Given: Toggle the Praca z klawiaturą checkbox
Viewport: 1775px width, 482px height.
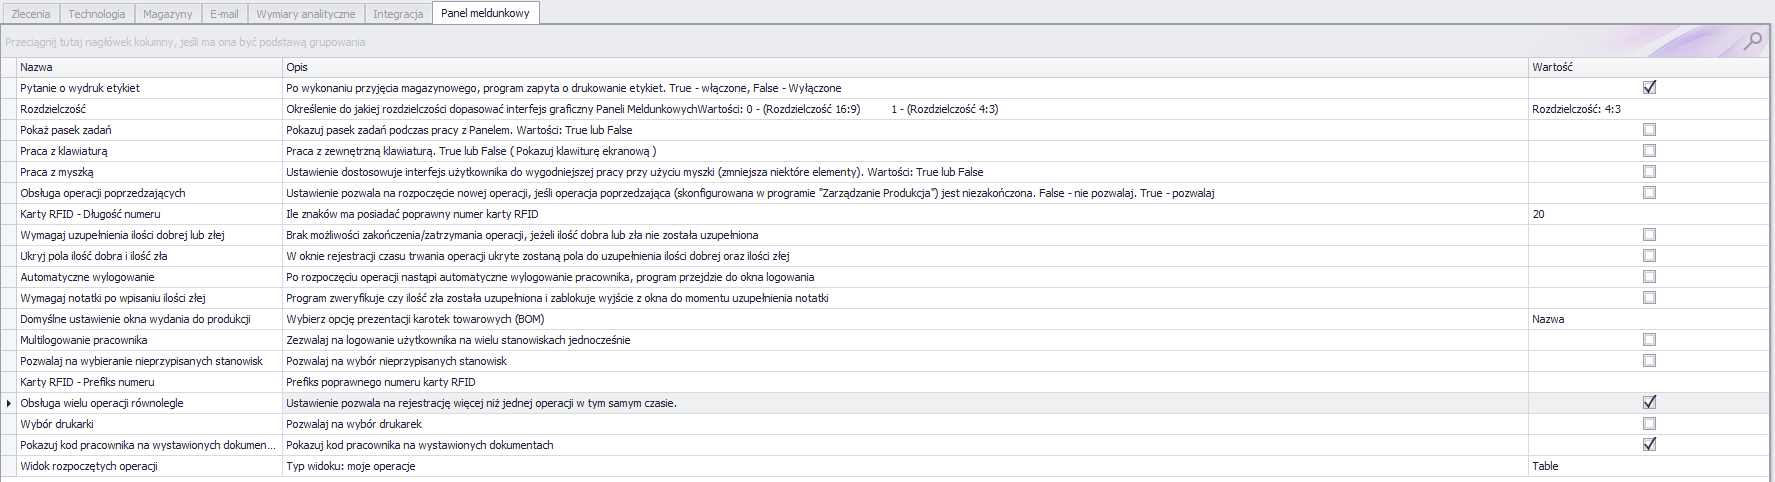Looking at the screenshot, I should coord(1649,151).
